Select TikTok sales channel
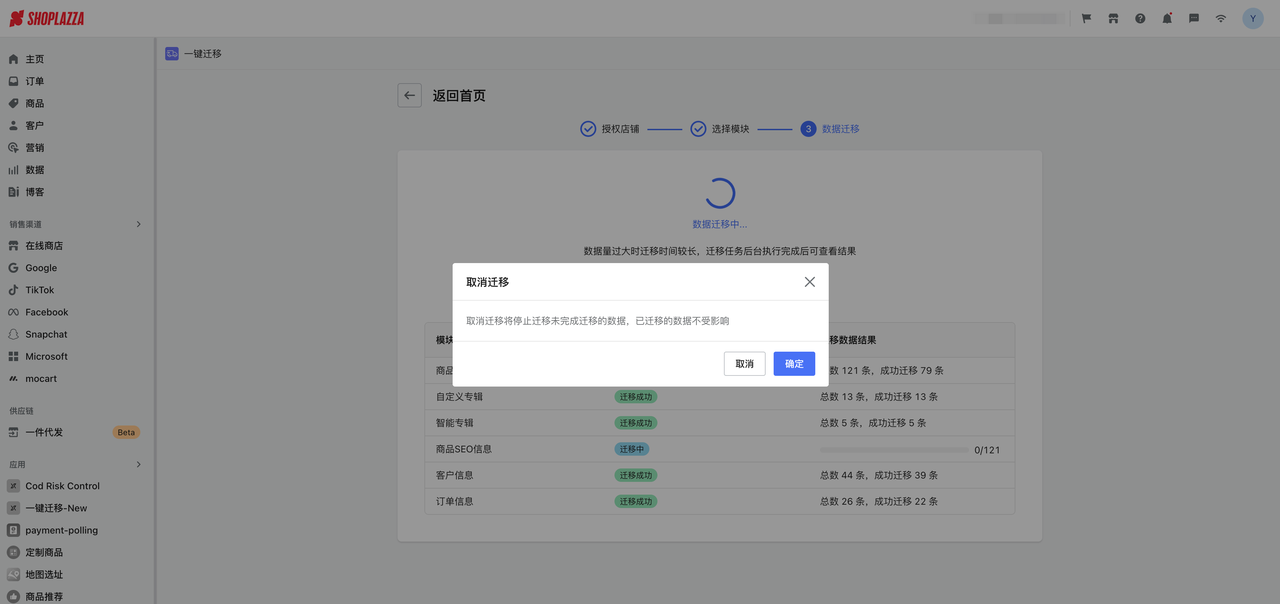The image size is (1280, 604). click(40, 290)
